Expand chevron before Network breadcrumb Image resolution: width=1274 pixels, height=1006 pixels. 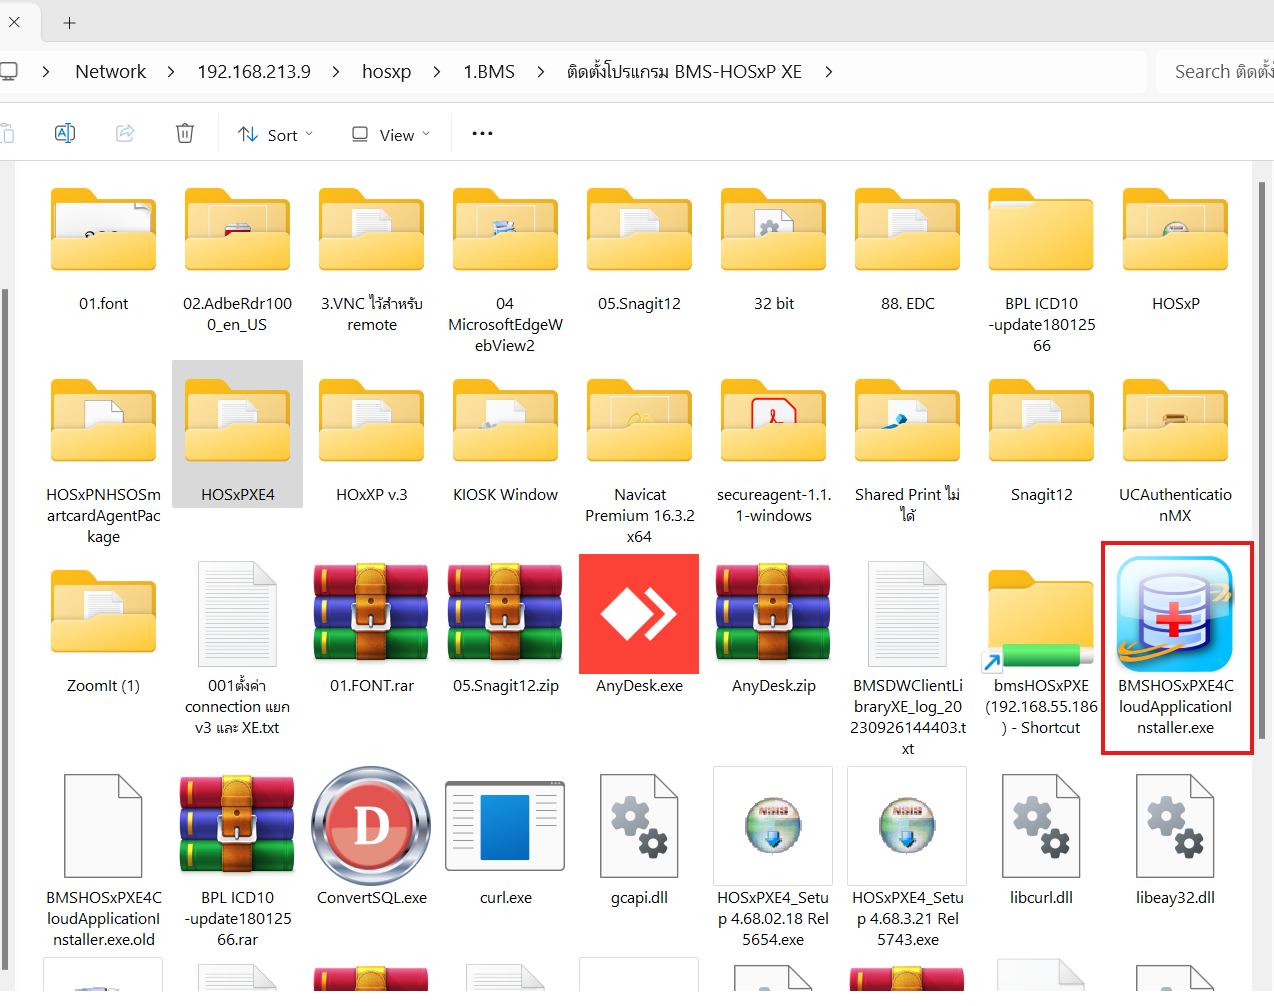[46, 72]
